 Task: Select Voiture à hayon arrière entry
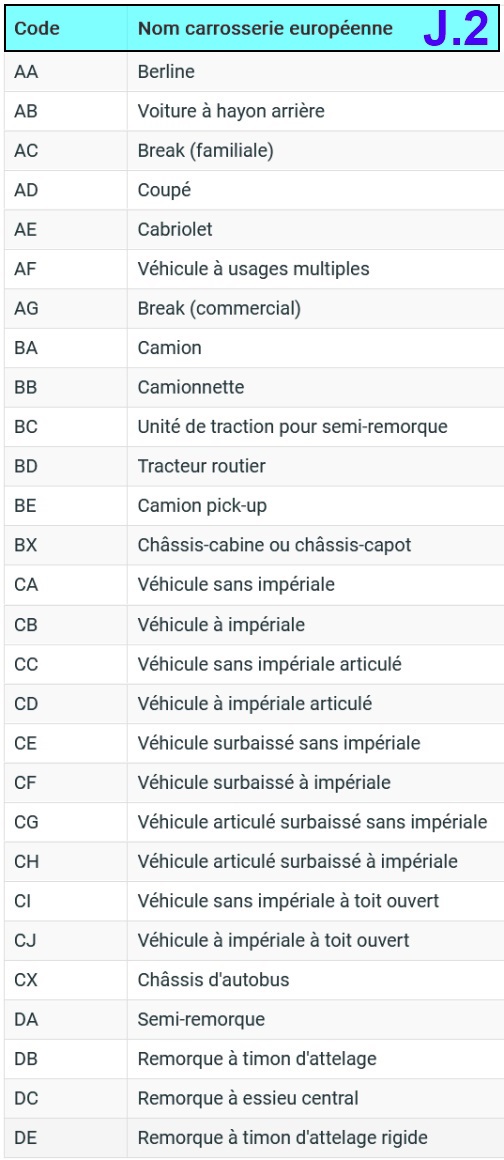(231, 111)
